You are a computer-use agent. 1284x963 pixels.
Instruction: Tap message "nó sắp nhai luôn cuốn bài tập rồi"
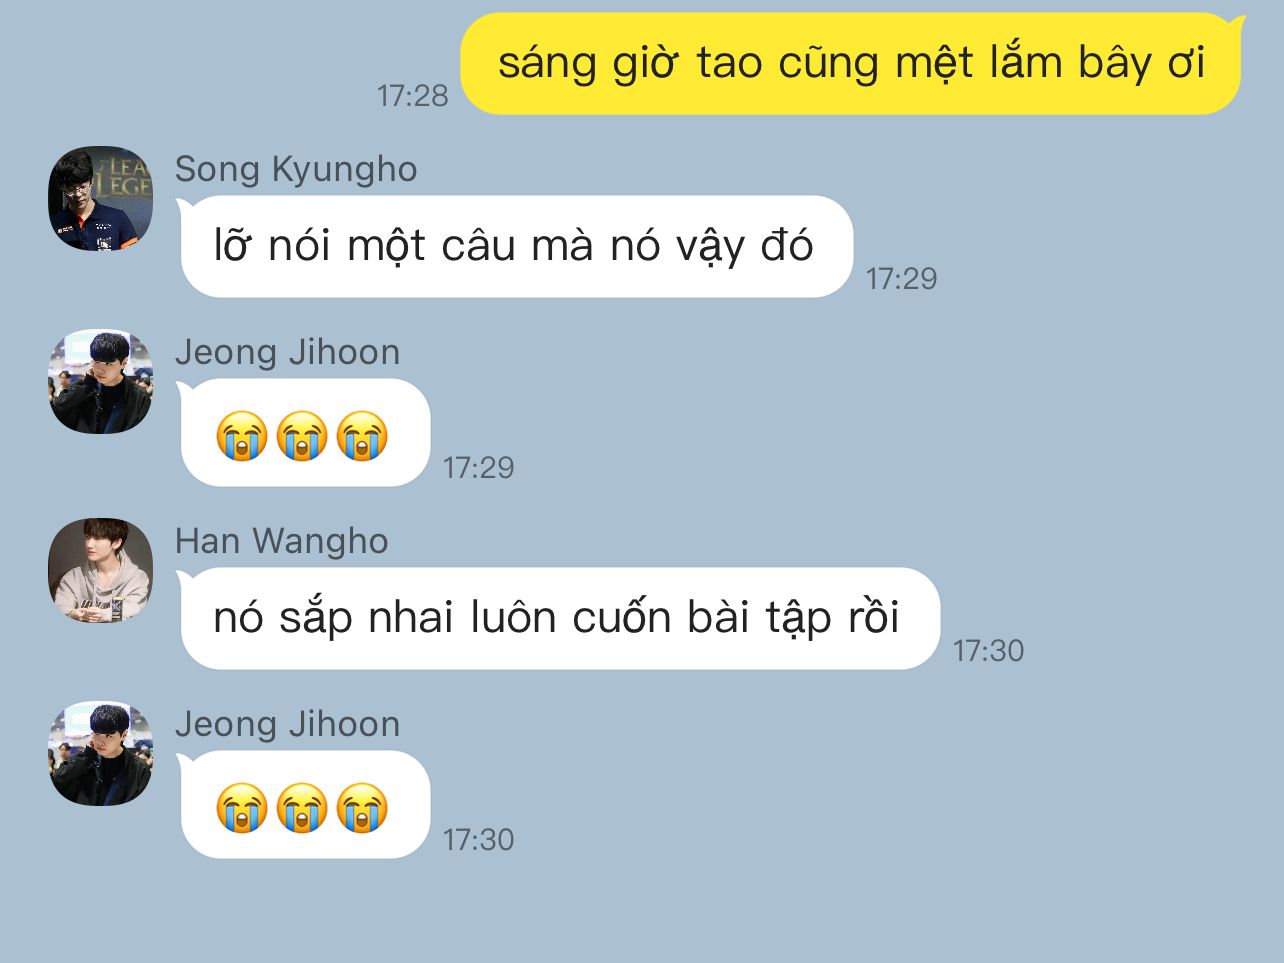click(558, 618)
